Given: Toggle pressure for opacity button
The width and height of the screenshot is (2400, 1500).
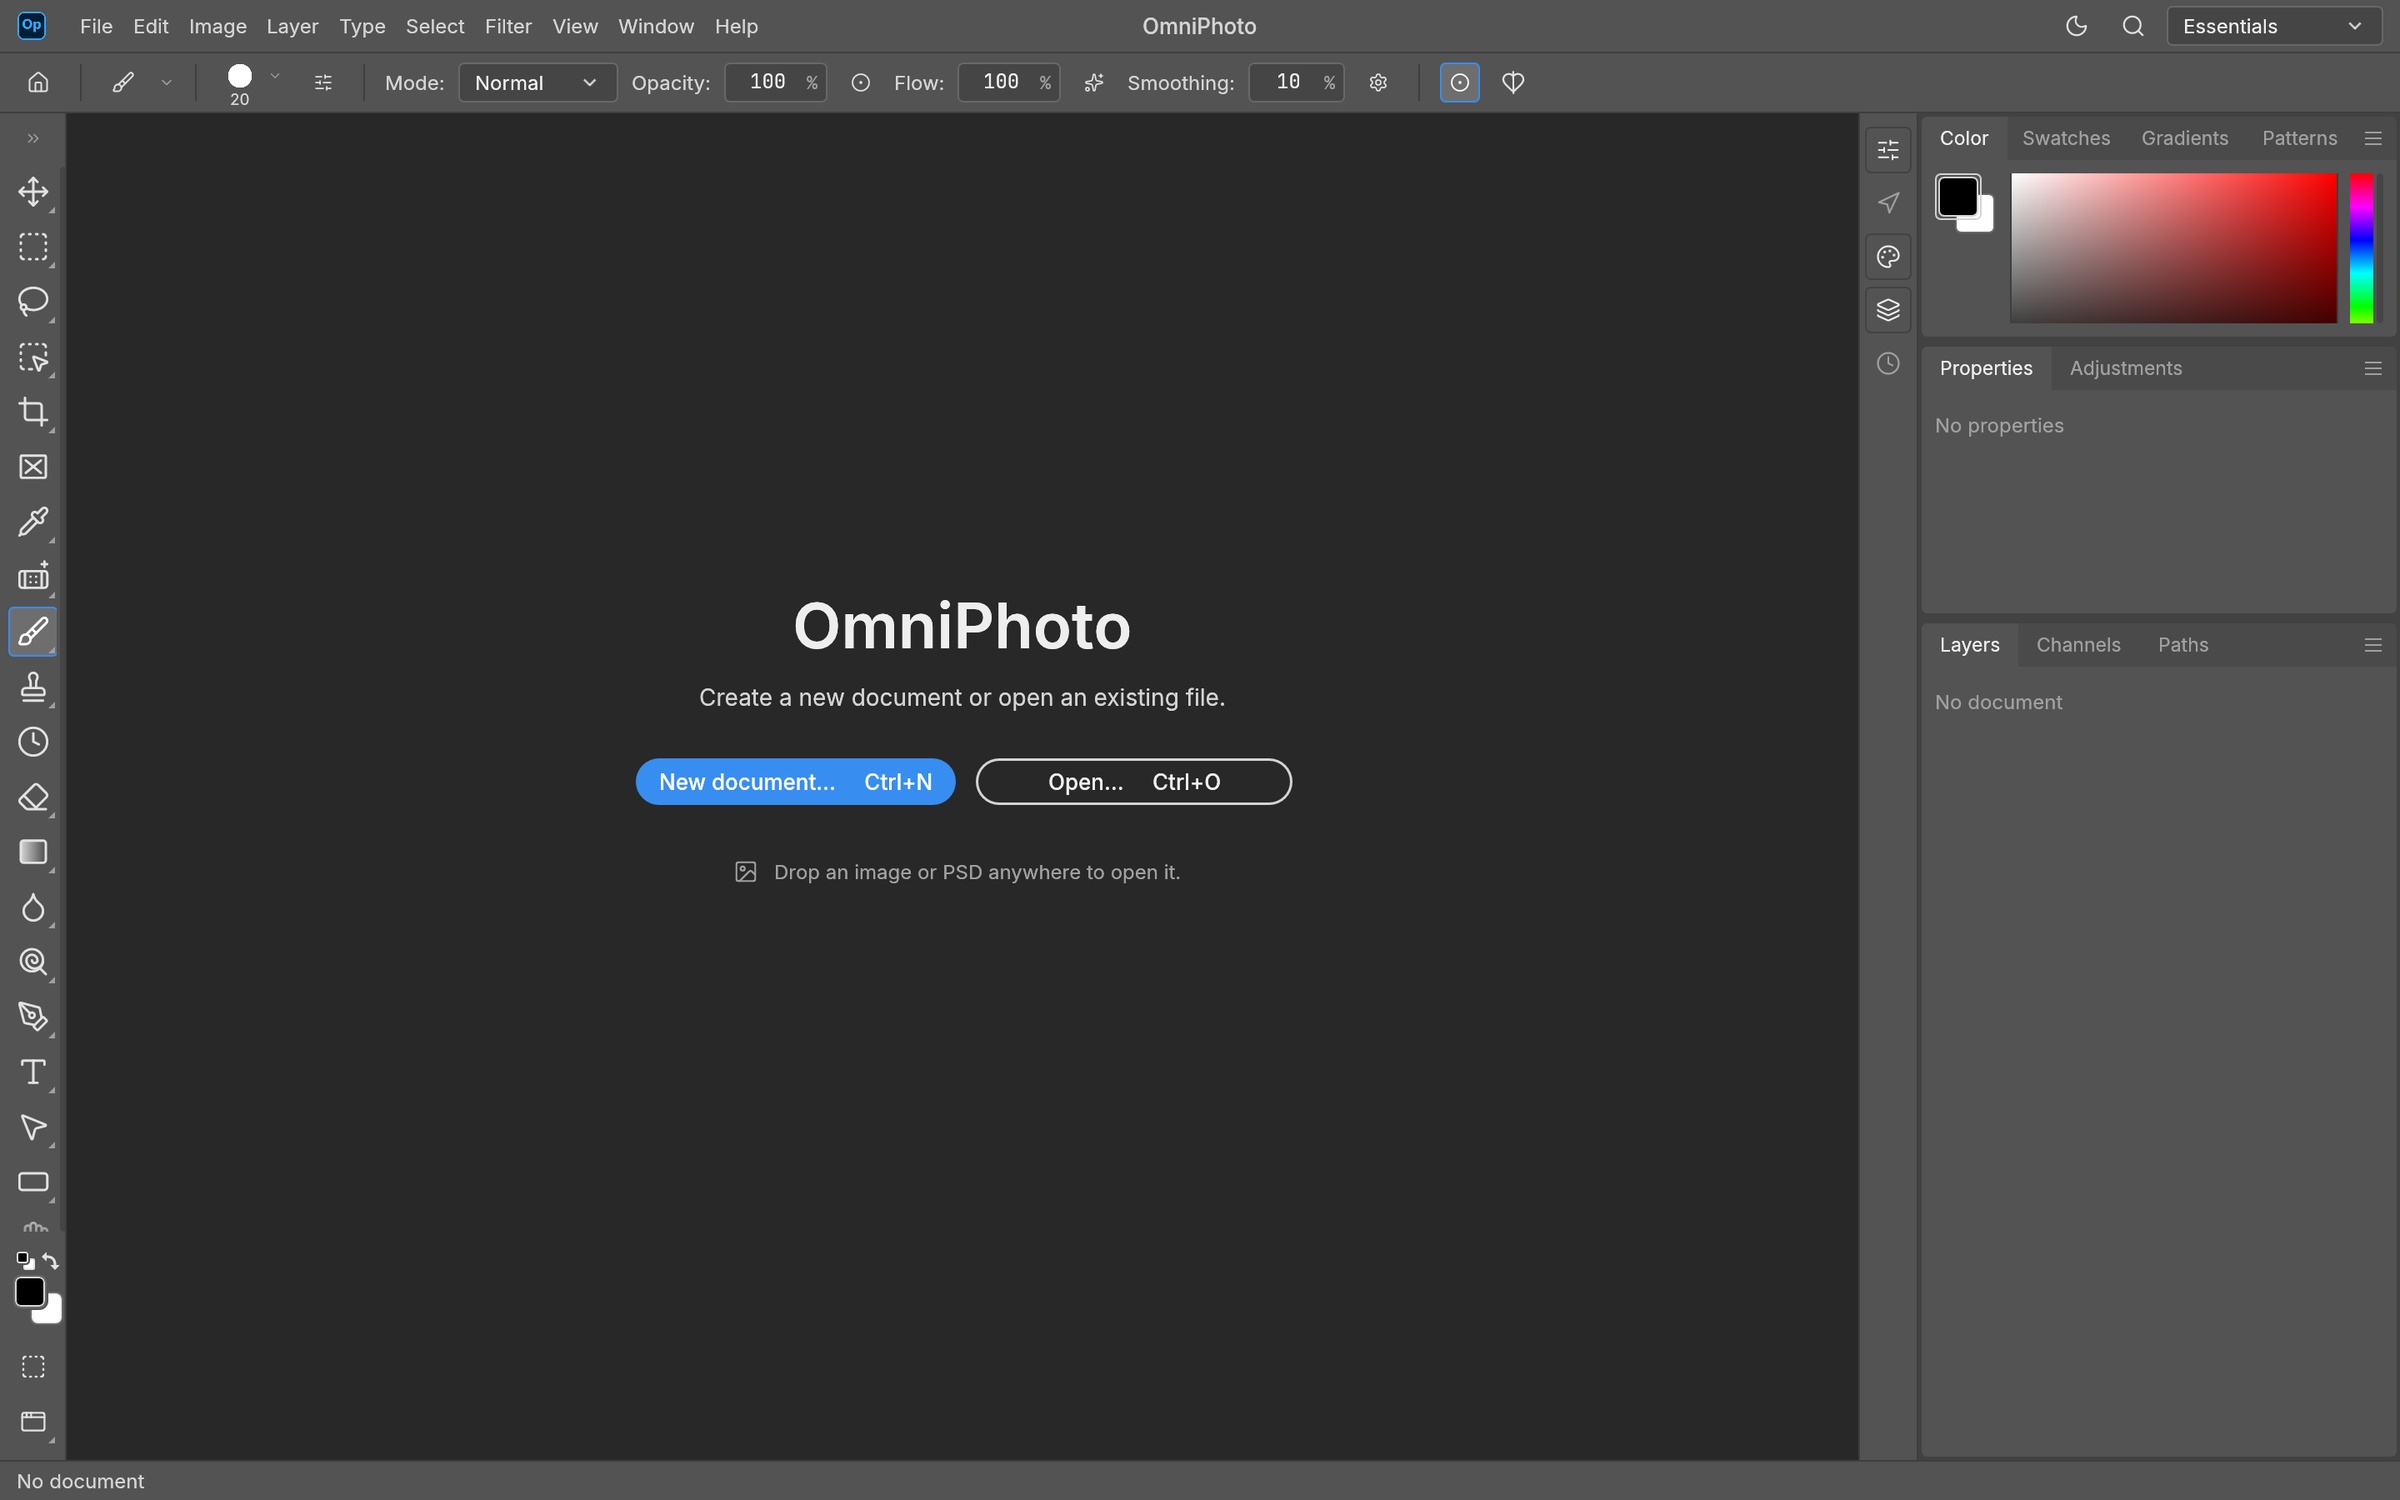Looking at the screenshot, I should (x=860, y=83).
